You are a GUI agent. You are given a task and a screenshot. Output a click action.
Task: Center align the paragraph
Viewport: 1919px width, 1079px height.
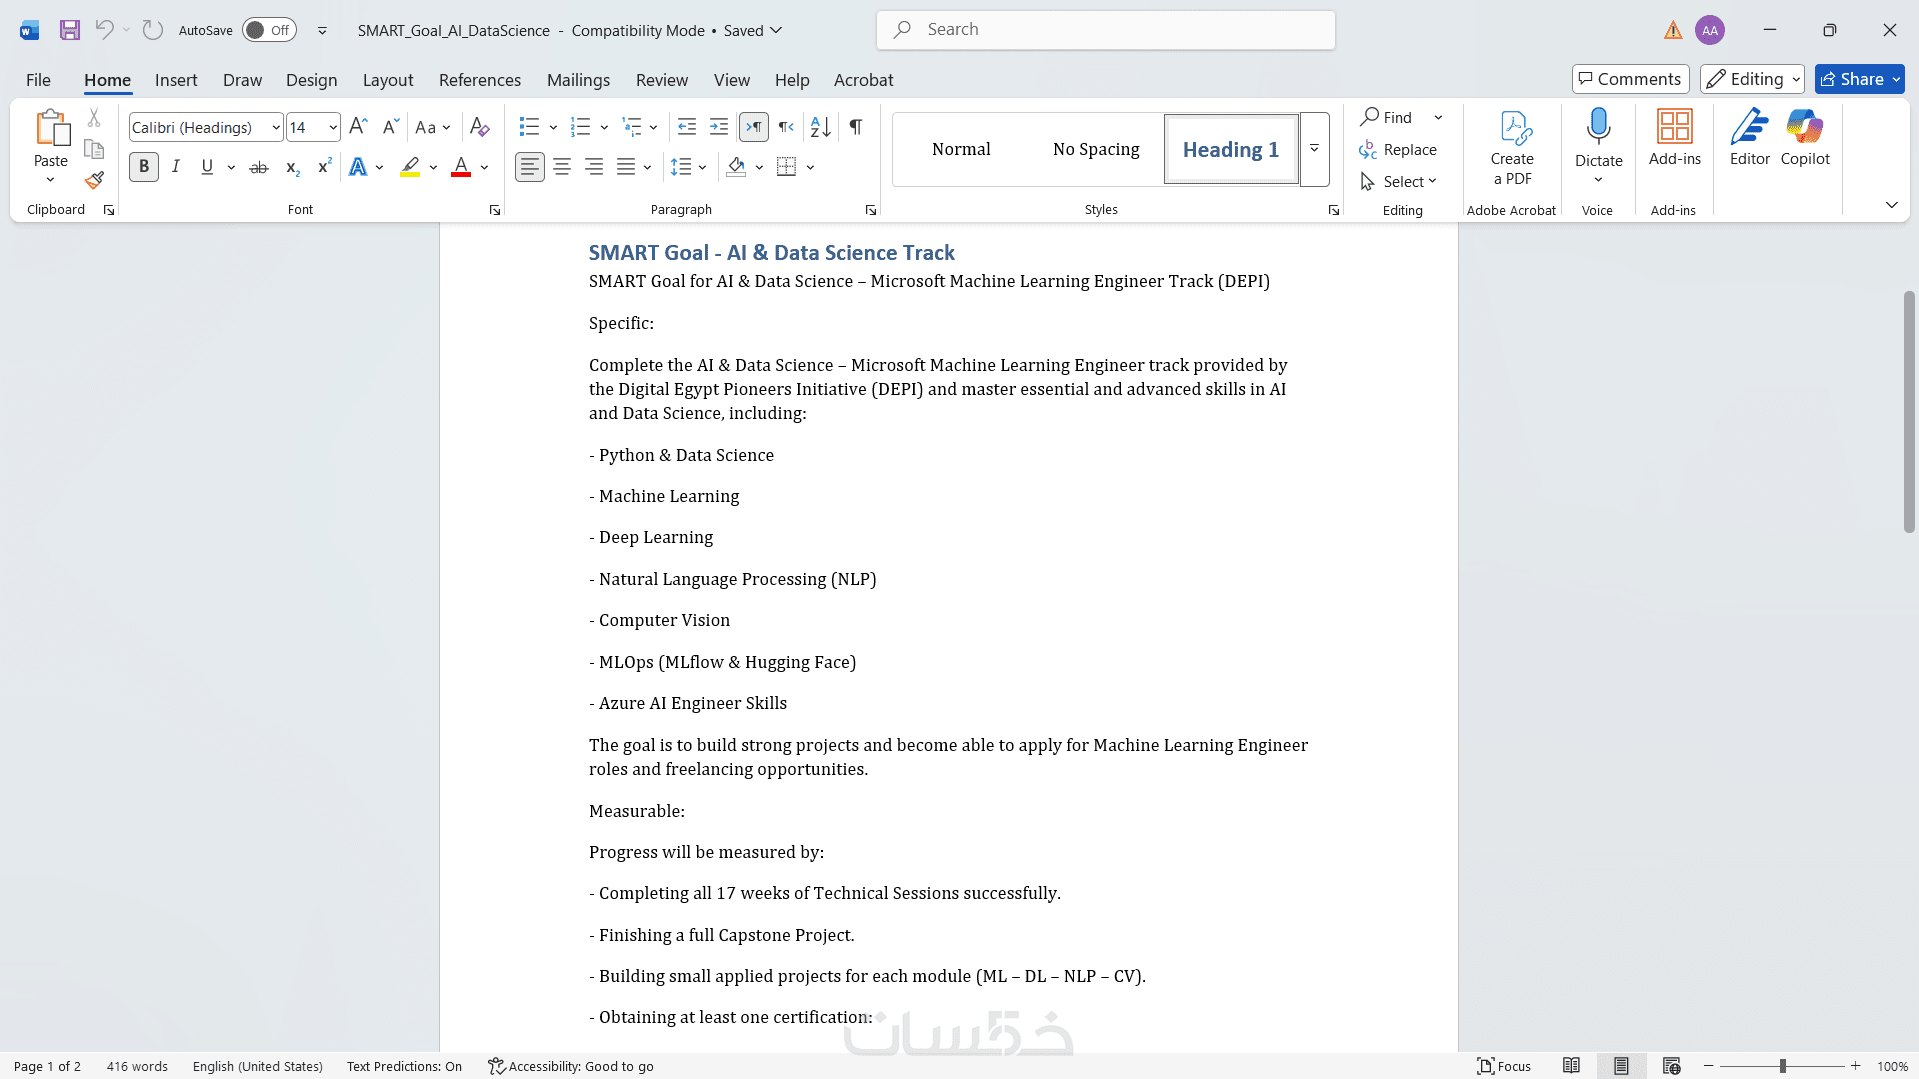562,167
